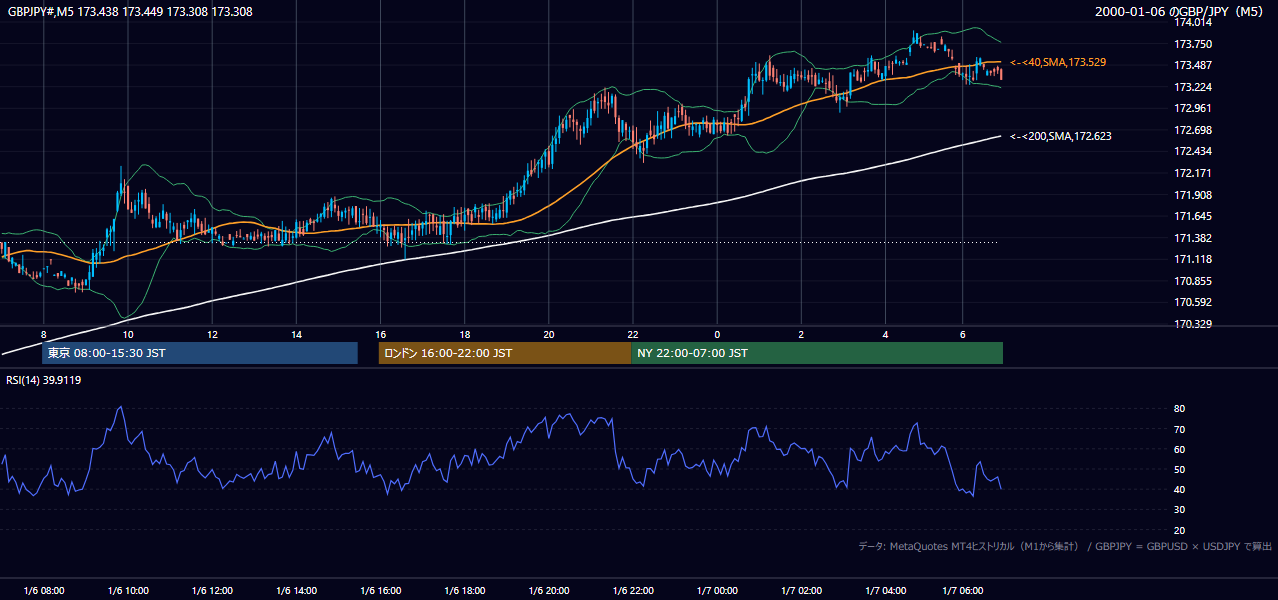Viewport: 1278px width, 600px height.
Task: Click the hour label 4 under the price chart
Action: 885,334
